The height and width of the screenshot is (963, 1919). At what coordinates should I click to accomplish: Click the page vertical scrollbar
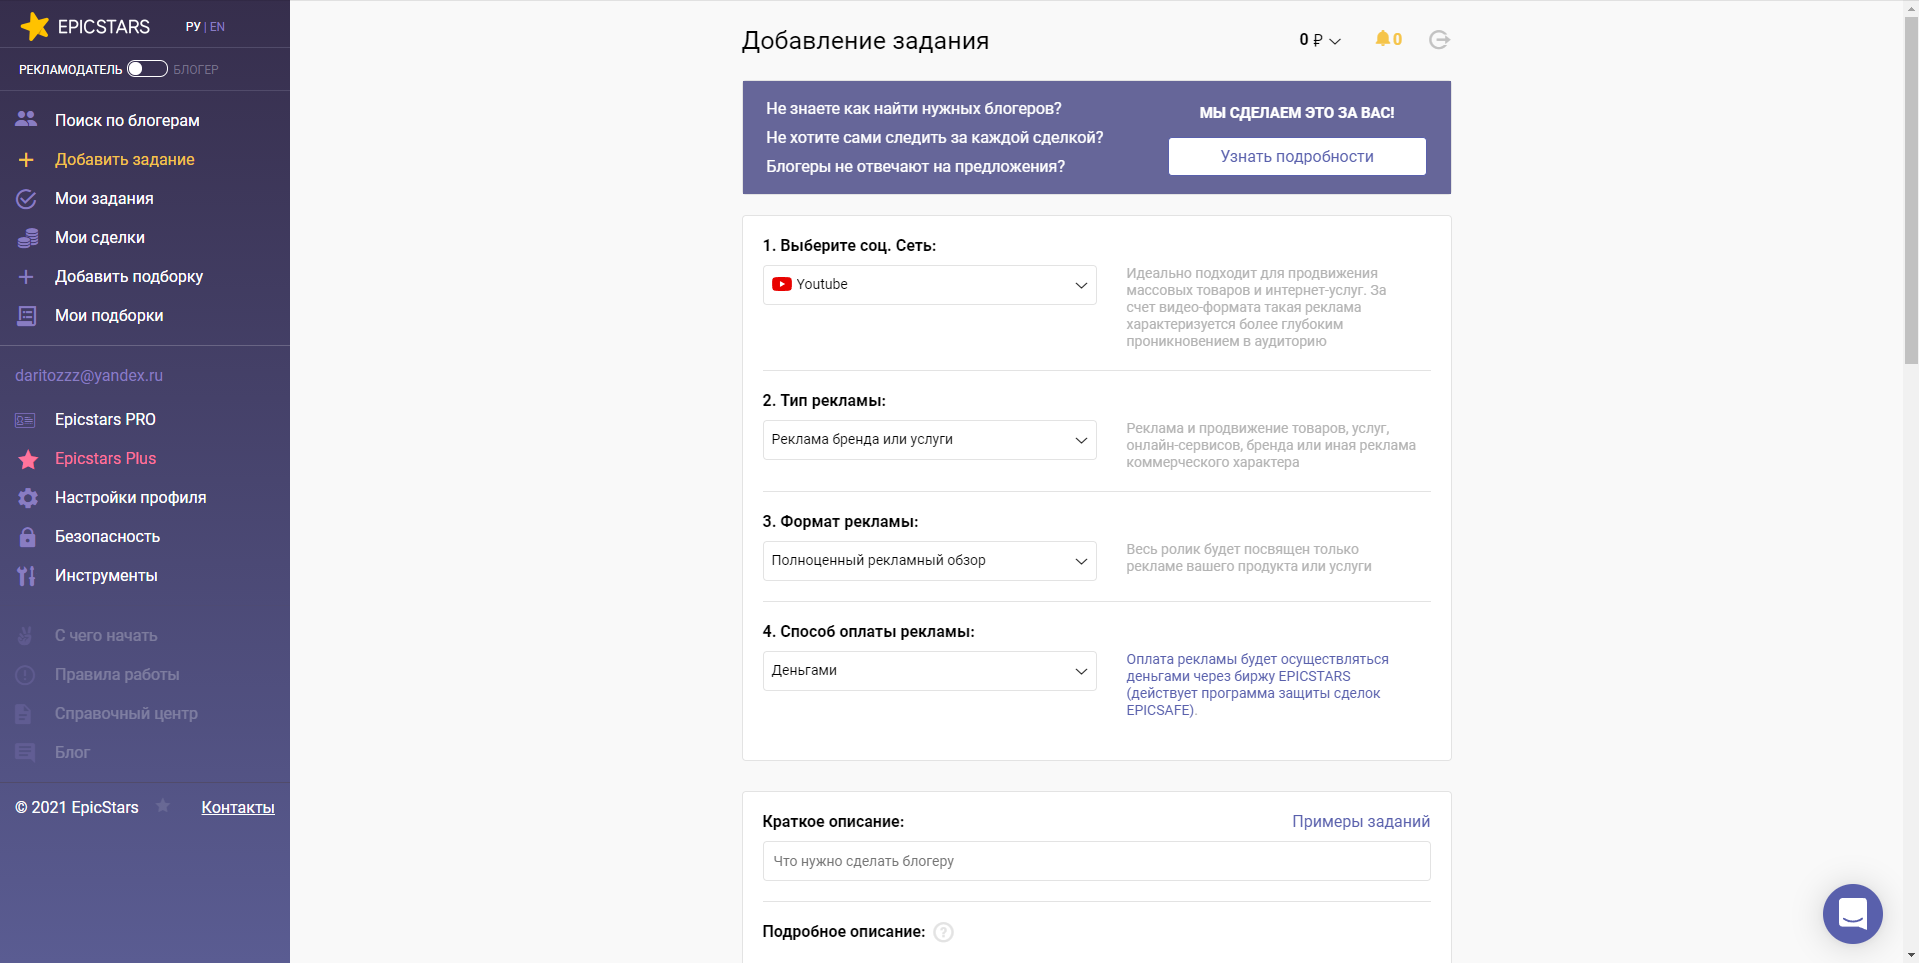[x=1911, y=190]
